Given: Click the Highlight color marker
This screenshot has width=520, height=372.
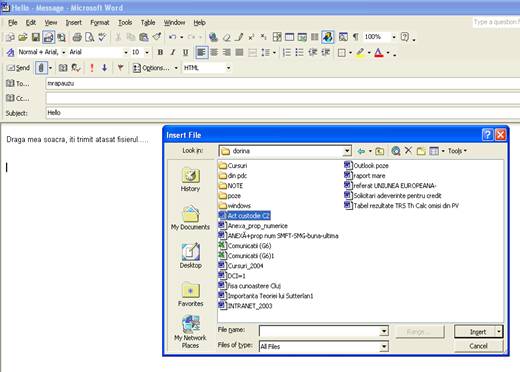Looking at the screenshot, I should pyautogui.click(x=360, y=52).
